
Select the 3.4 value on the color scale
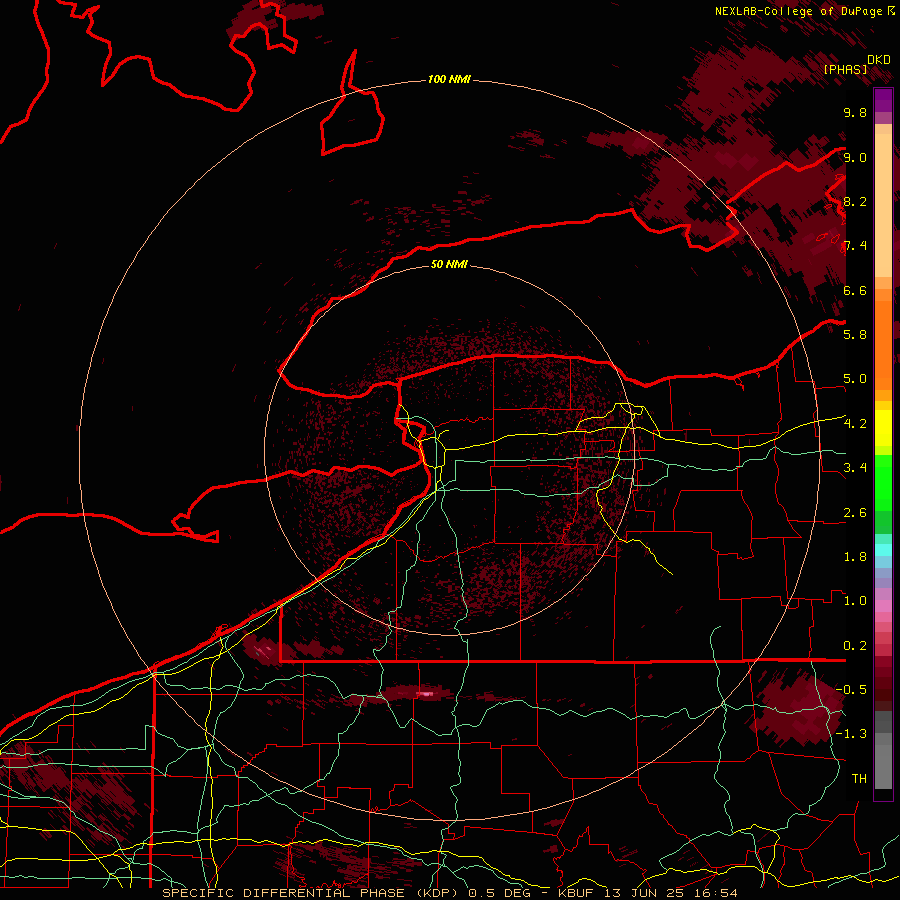(855, 468)
